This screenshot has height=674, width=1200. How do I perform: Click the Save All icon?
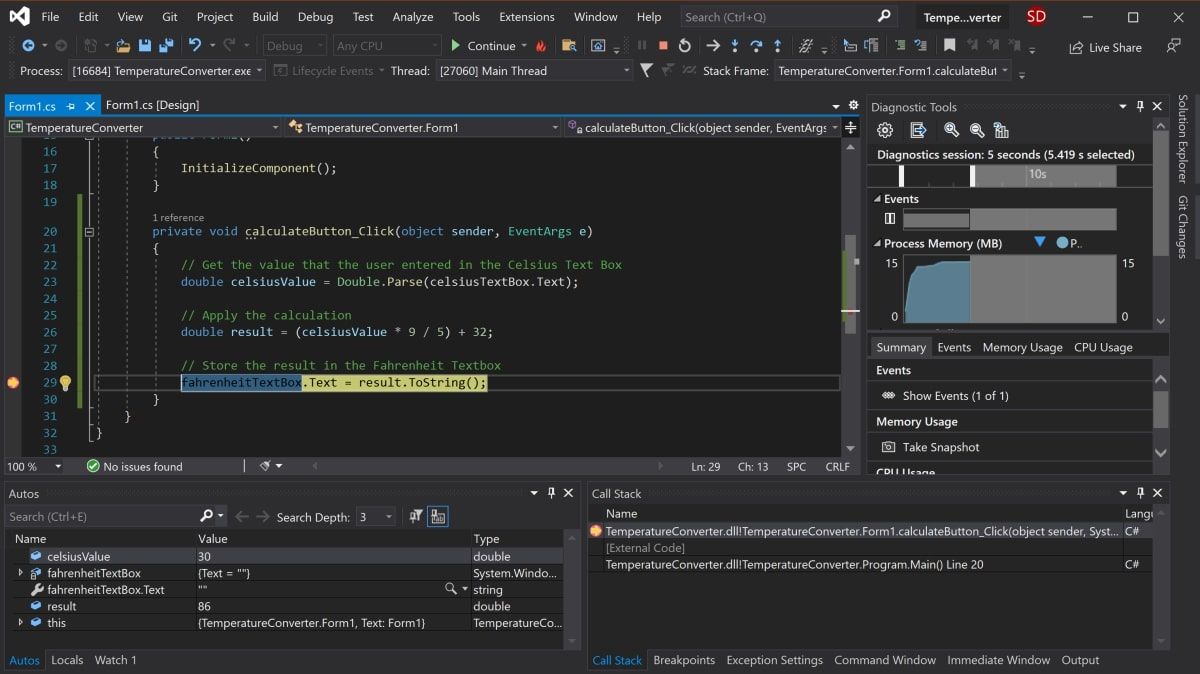point(165,44)
